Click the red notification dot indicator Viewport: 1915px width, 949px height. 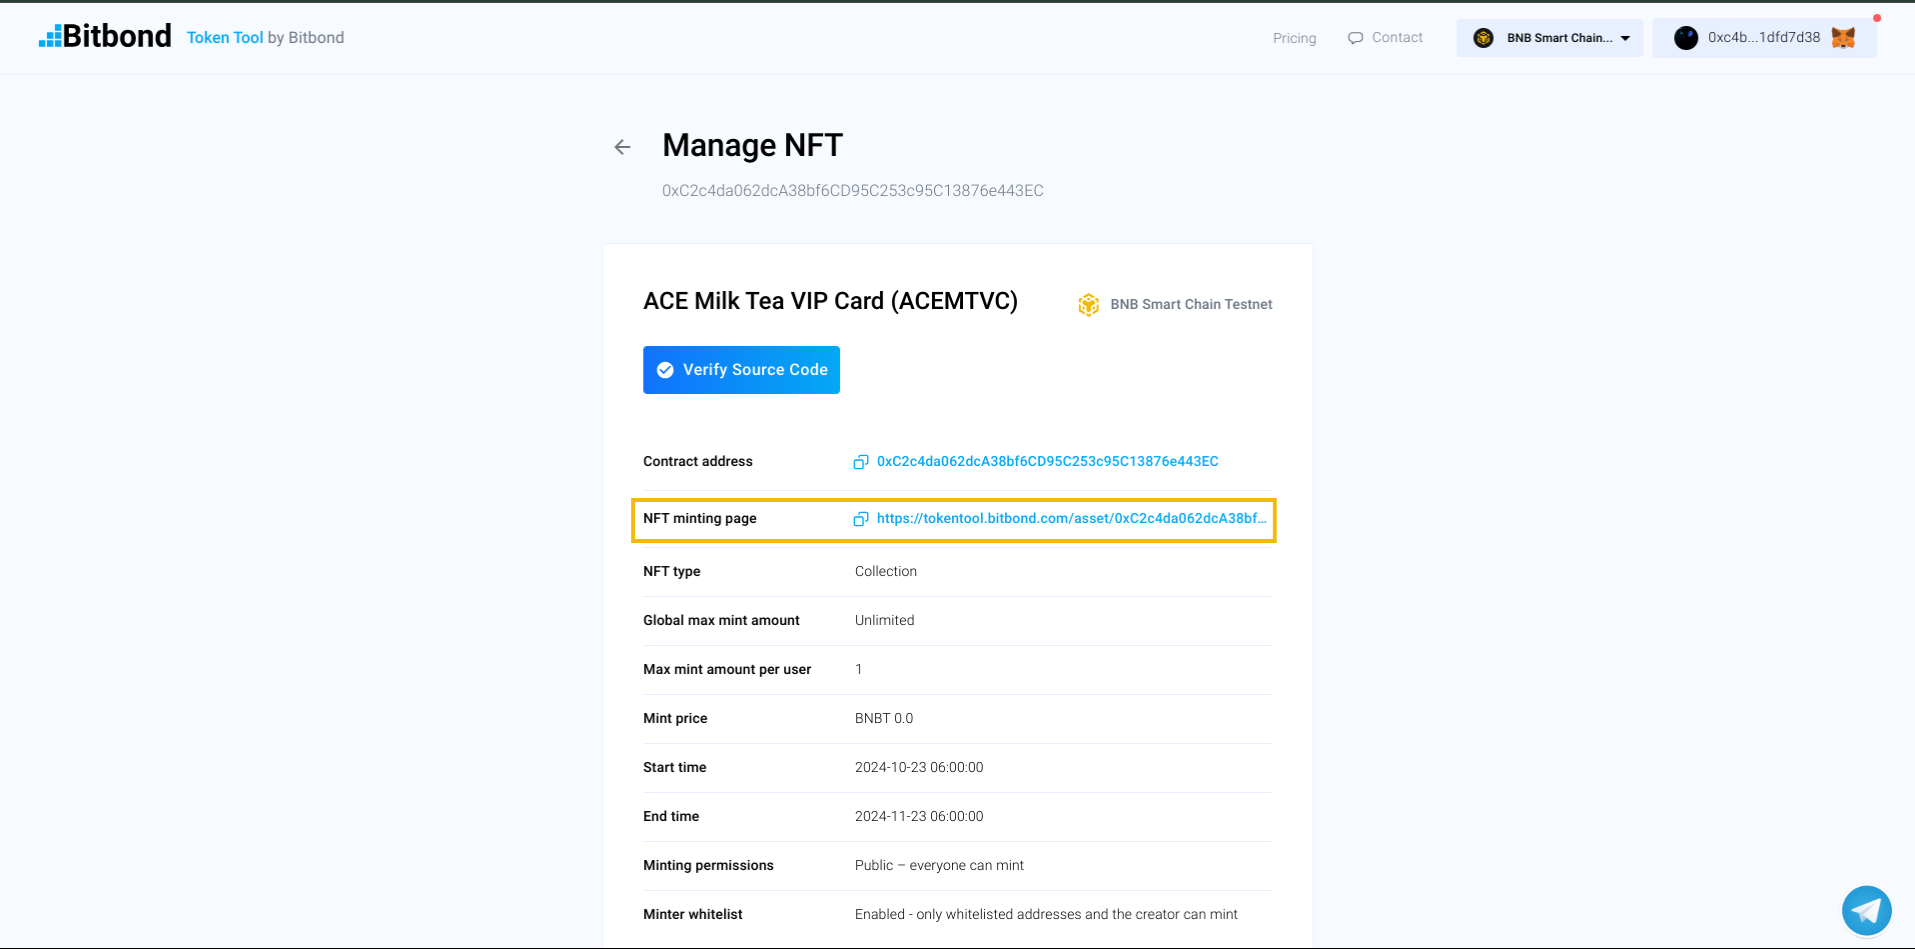[x=1875, y=16]
